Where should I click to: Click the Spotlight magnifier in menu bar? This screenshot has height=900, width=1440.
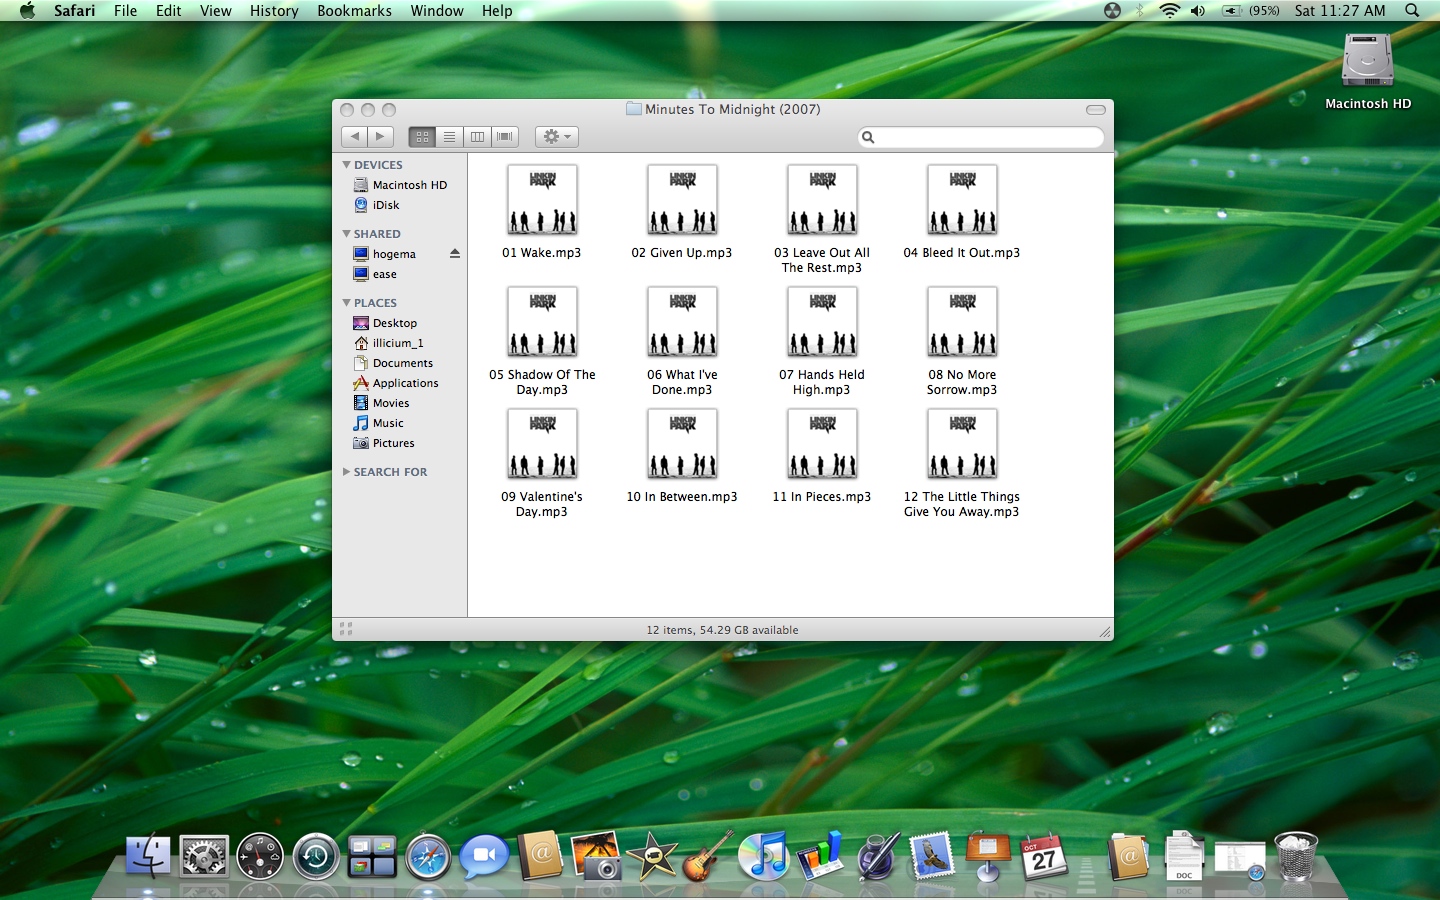tap(1412, 11)
